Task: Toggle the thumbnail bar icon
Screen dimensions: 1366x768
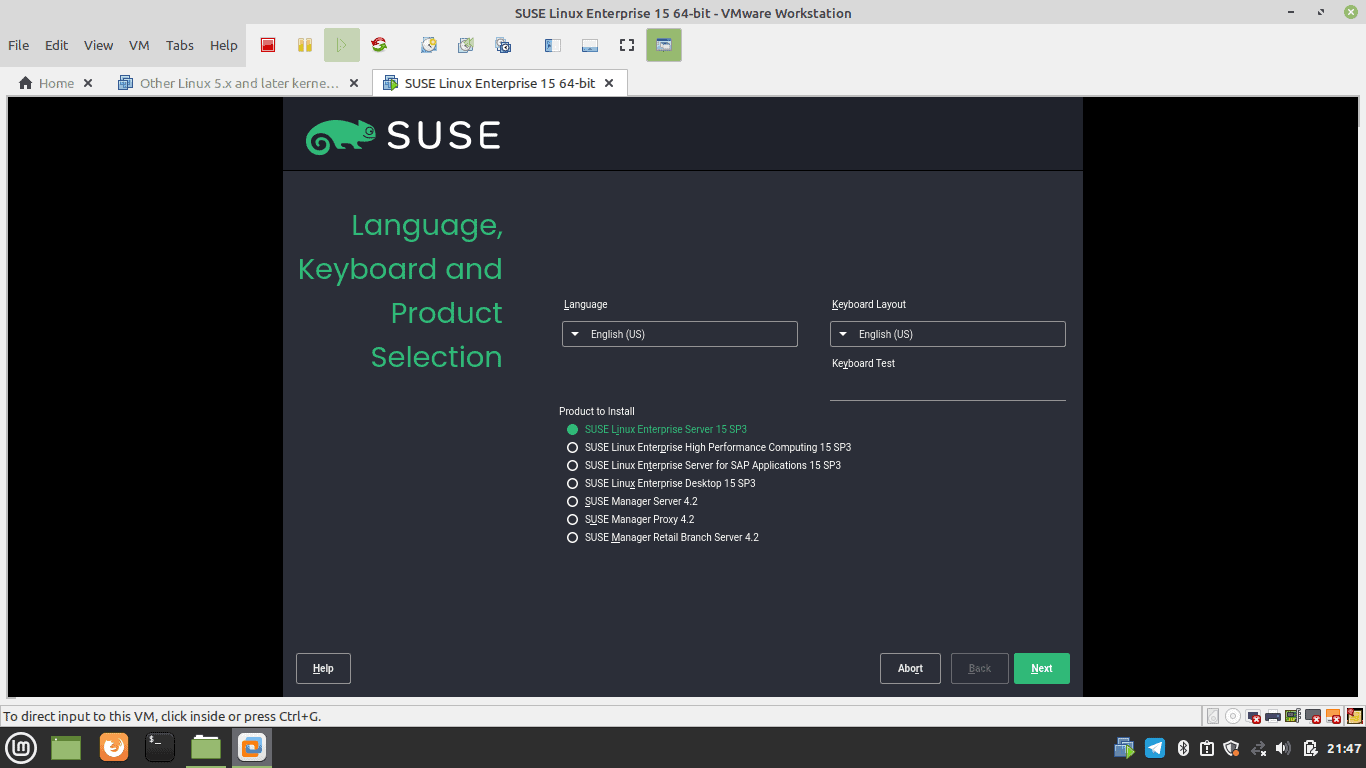Action: coord(590,45)
